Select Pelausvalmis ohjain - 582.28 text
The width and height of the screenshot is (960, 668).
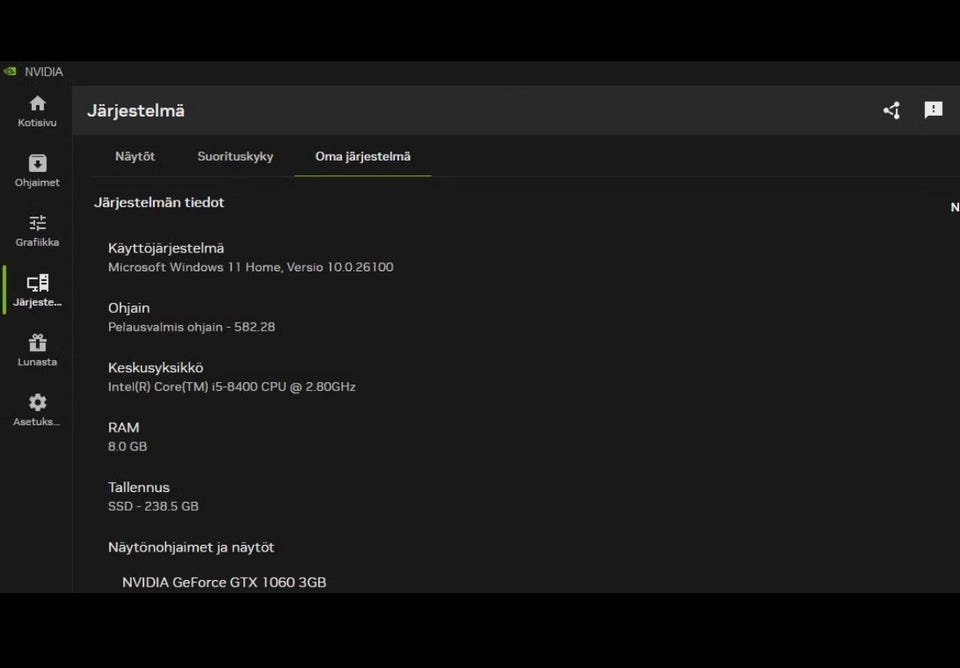click(192, 327)
